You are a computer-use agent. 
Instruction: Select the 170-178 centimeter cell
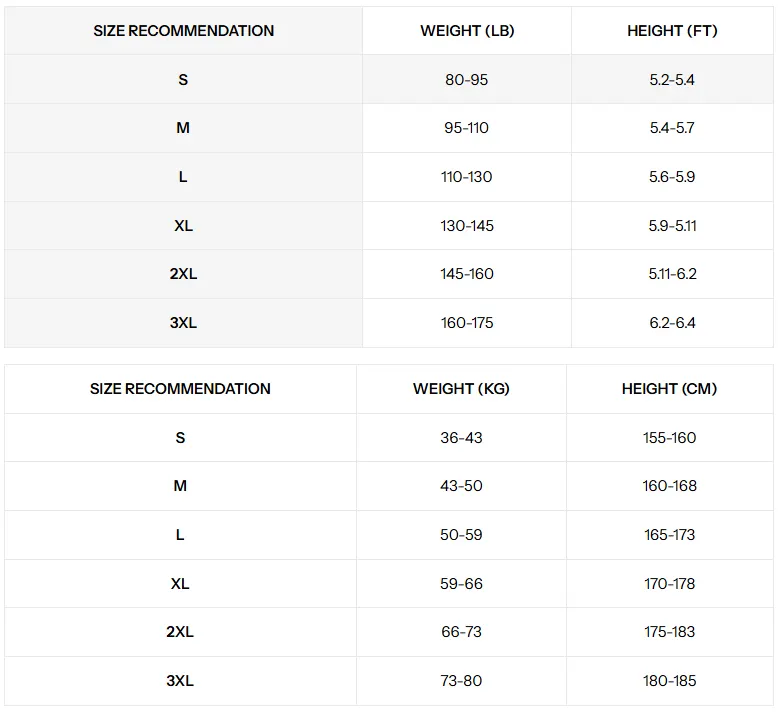(x=669, y=584)
